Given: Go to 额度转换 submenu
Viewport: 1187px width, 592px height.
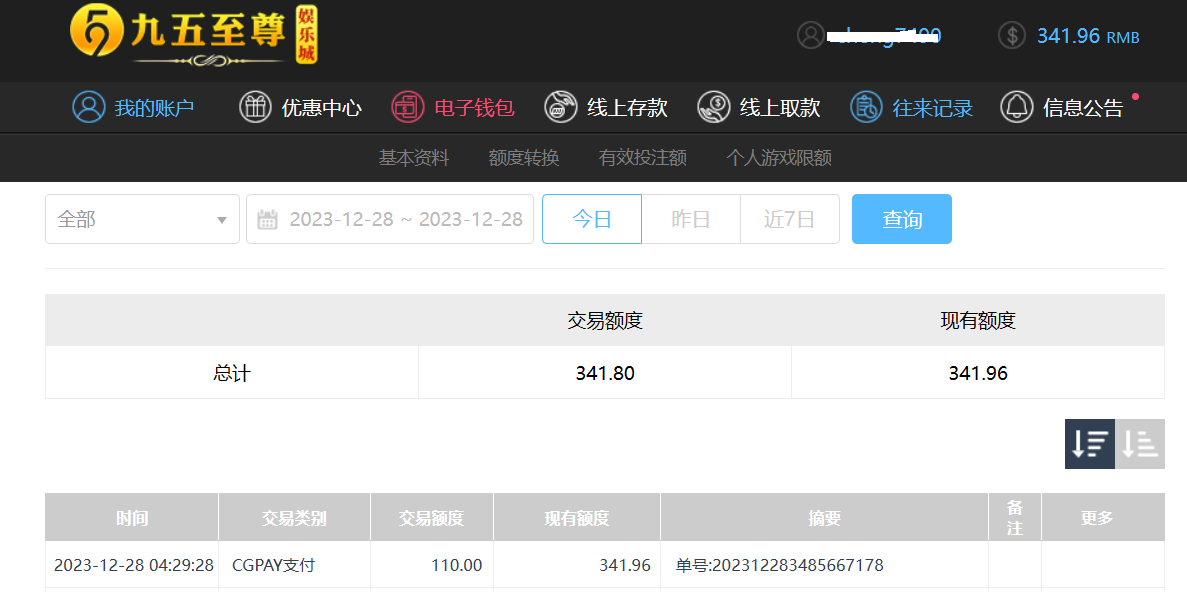Looking at the screenshot, I should (524, 157).
